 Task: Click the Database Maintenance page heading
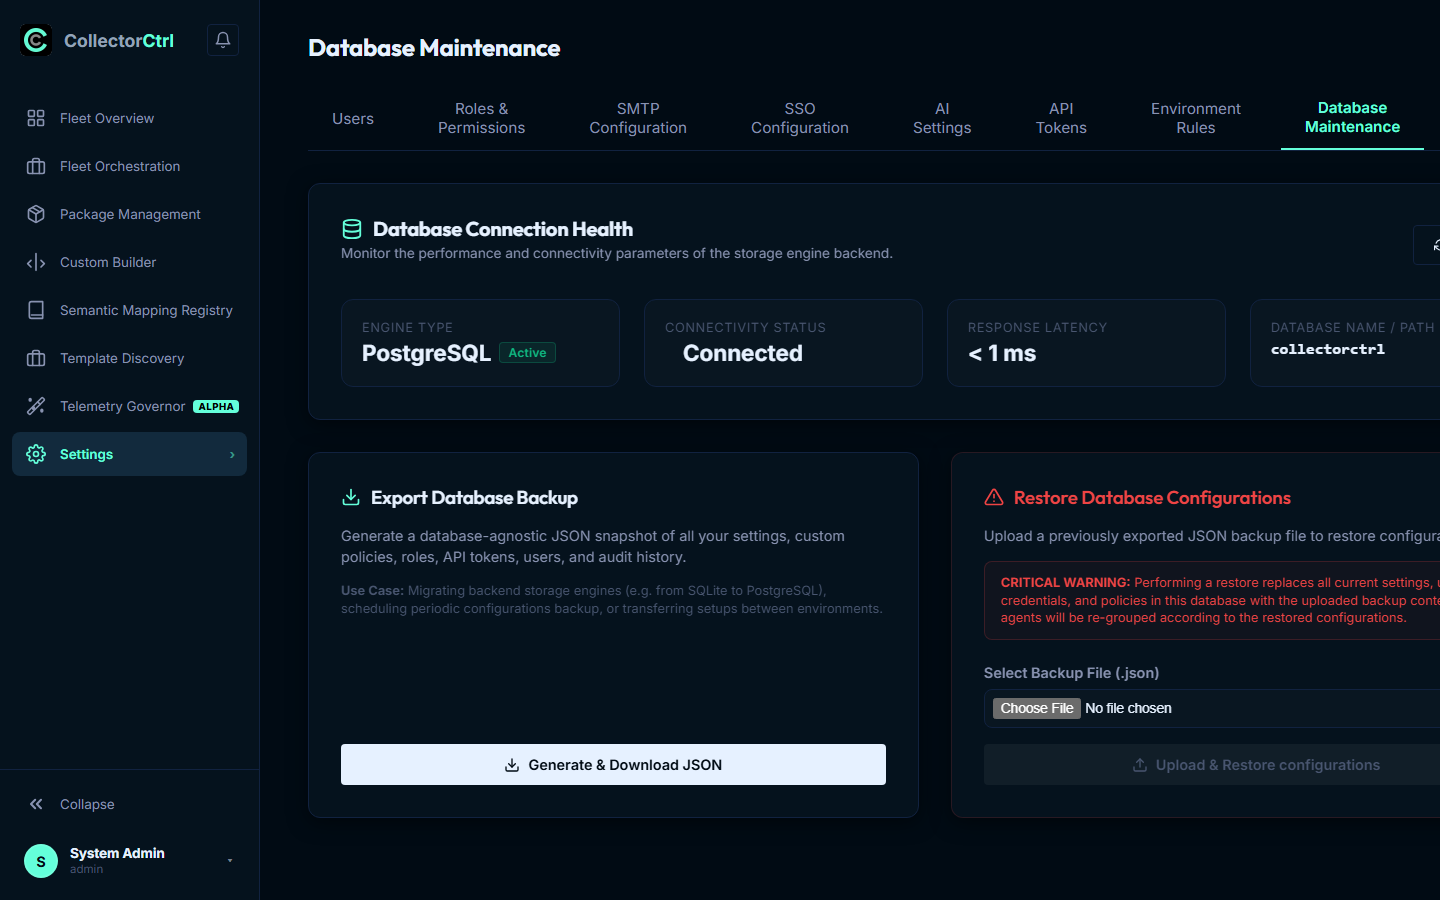(x=434, y=48)
